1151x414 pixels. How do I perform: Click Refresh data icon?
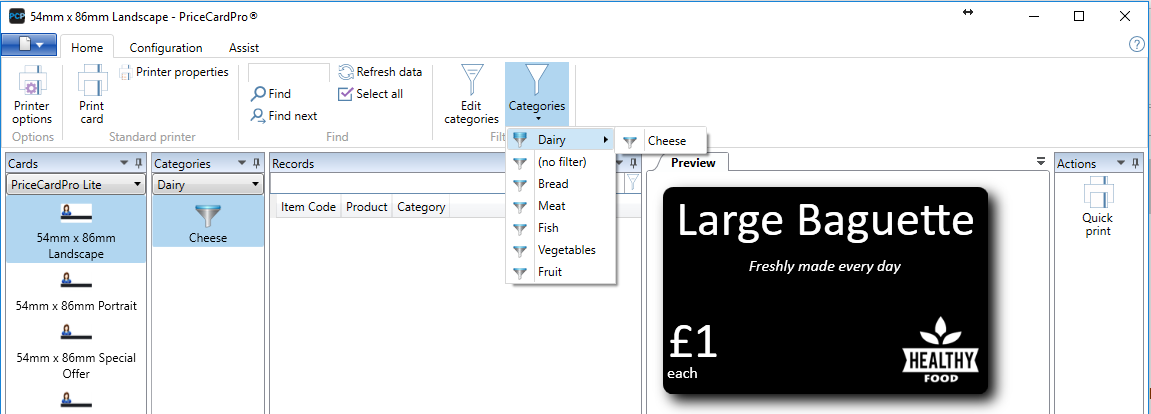[x=347, y=72]
